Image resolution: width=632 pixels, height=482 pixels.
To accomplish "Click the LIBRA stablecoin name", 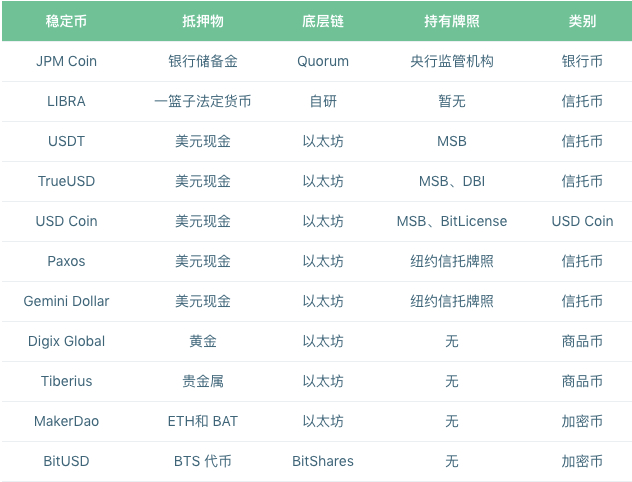I will point(66,101).
